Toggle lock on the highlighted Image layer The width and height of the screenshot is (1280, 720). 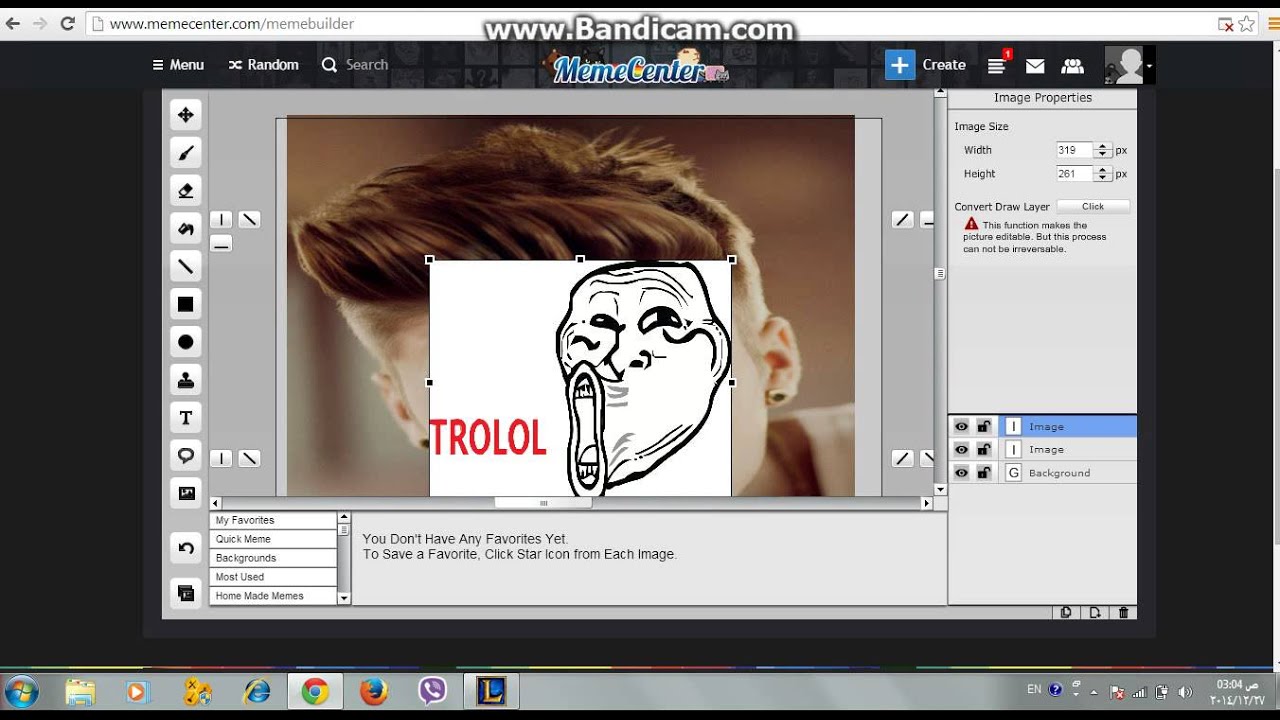[984, 426]
